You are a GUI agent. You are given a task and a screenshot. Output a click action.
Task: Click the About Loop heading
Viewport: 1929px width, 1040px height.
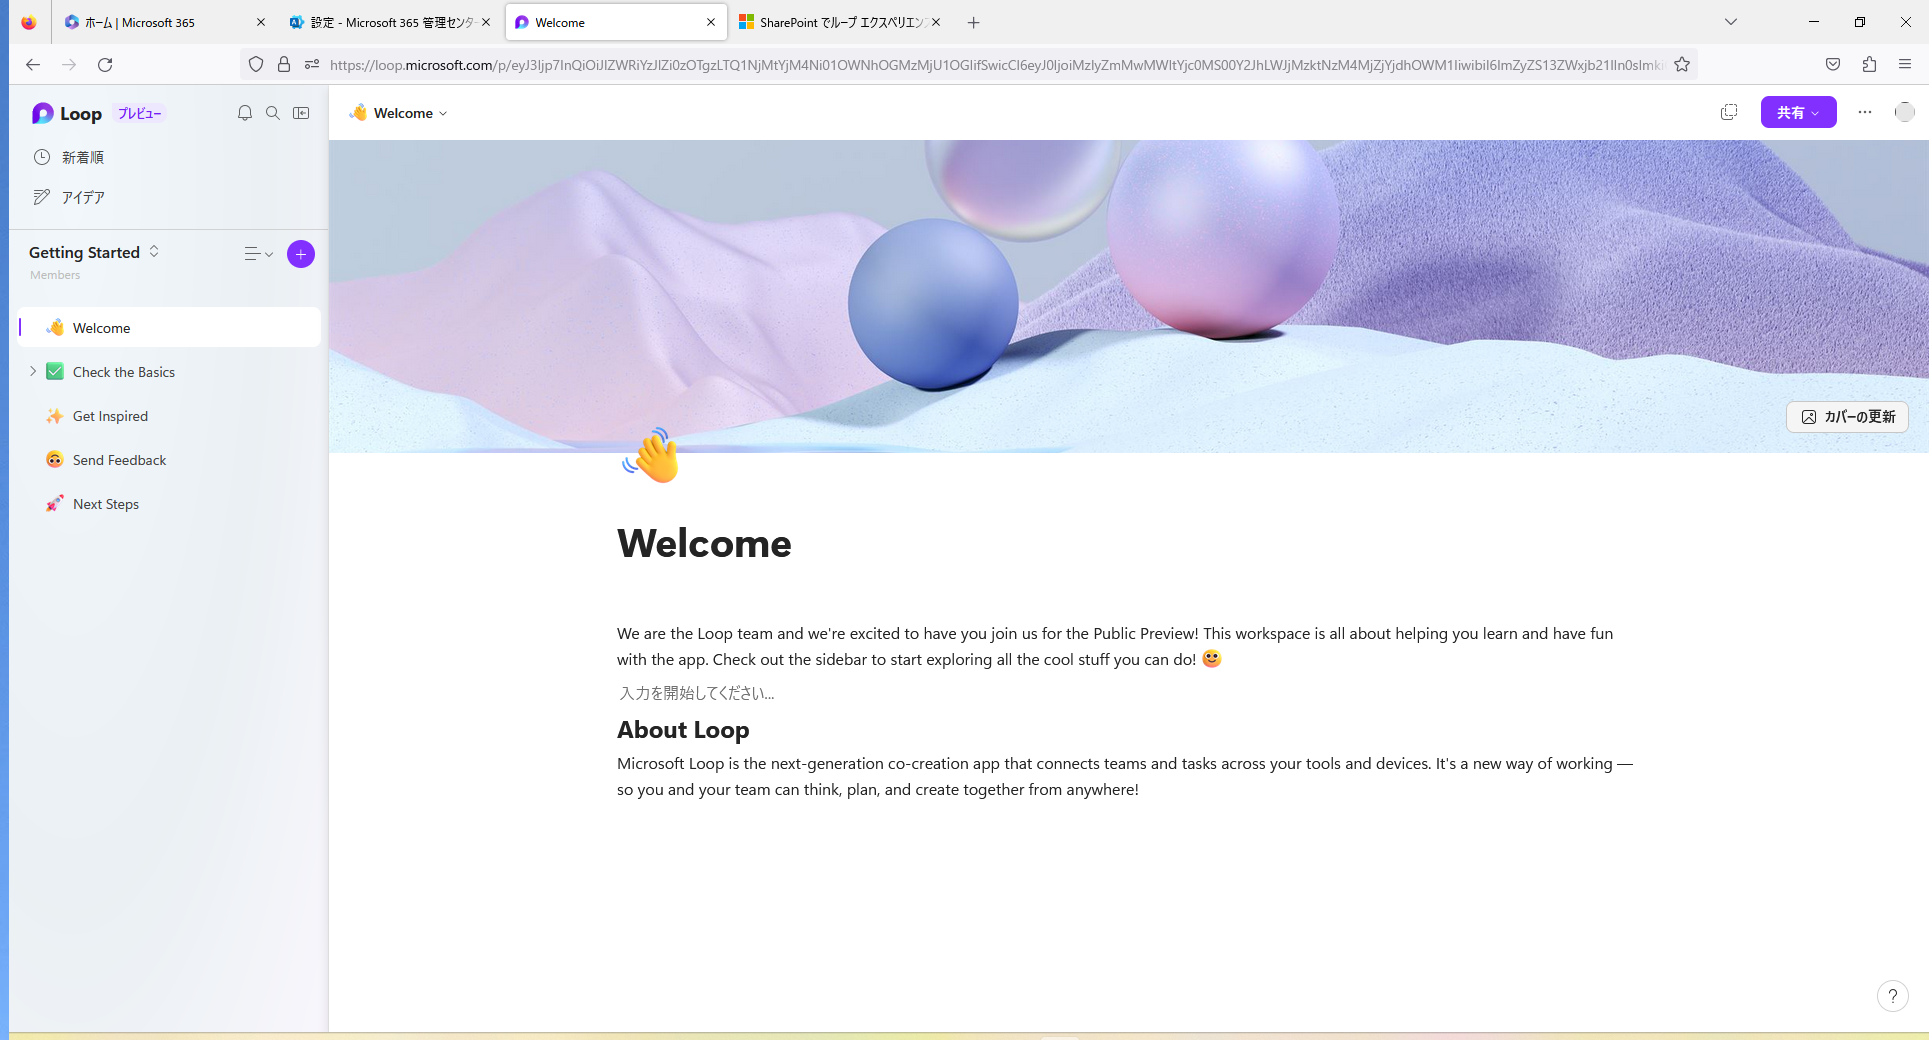[683, 730]
